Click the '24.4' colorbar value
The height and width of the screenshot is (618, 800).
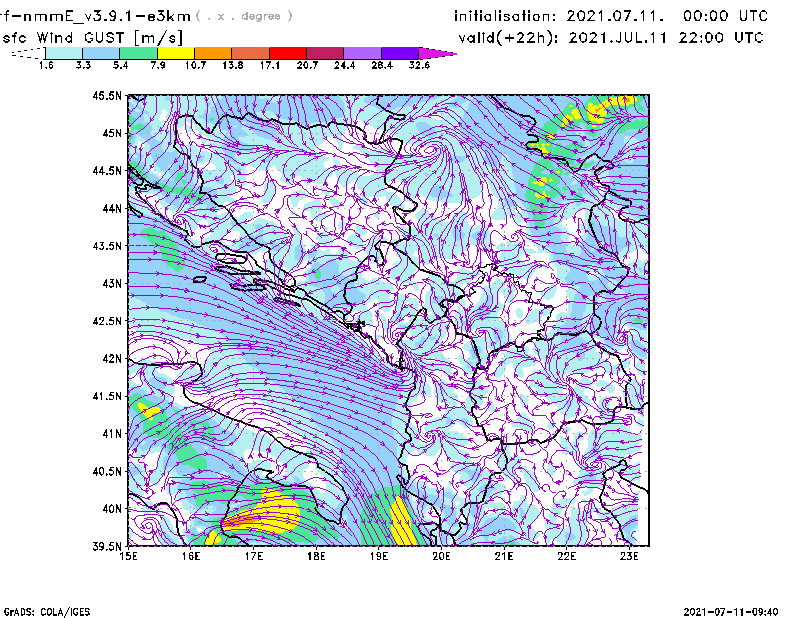[344, 65]
